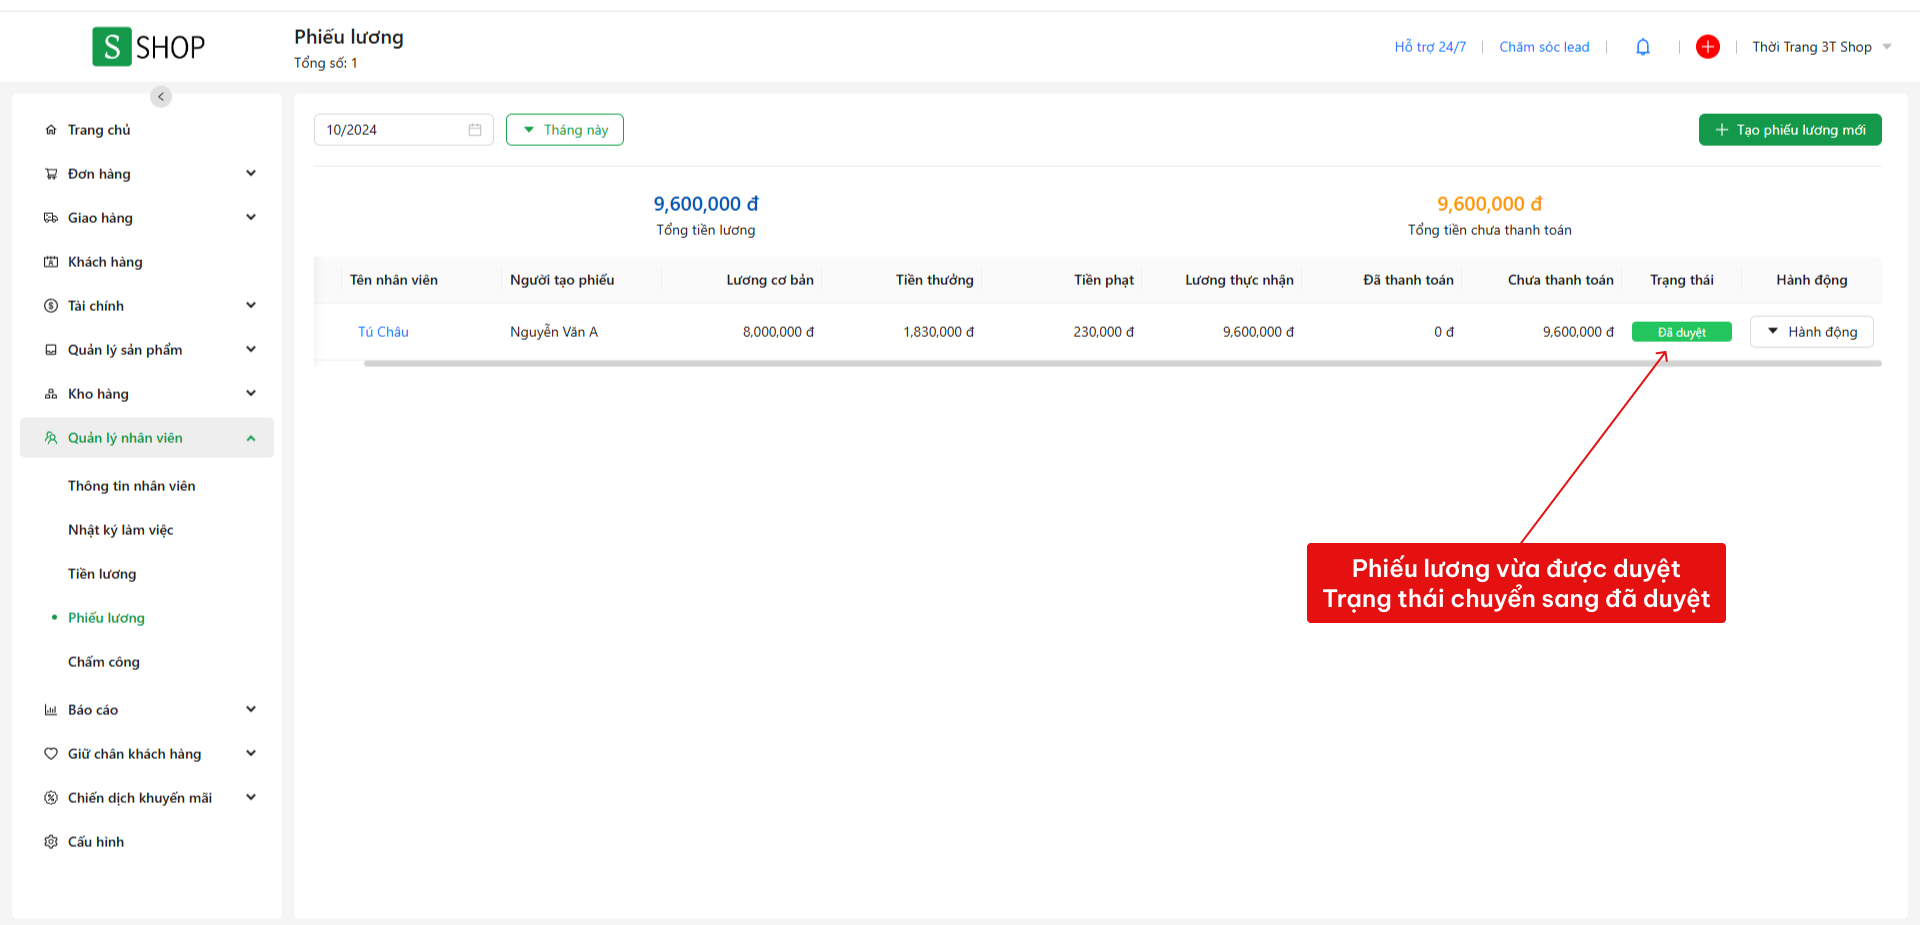1920x925 pixels.
Task: Click the Lương cơ bản column header
Action: pos(770,280)
